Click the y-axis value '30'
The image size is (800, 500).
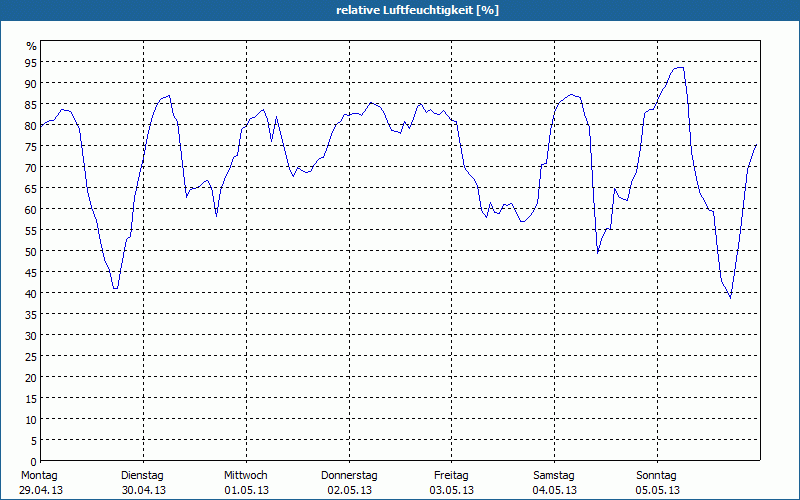31,335
